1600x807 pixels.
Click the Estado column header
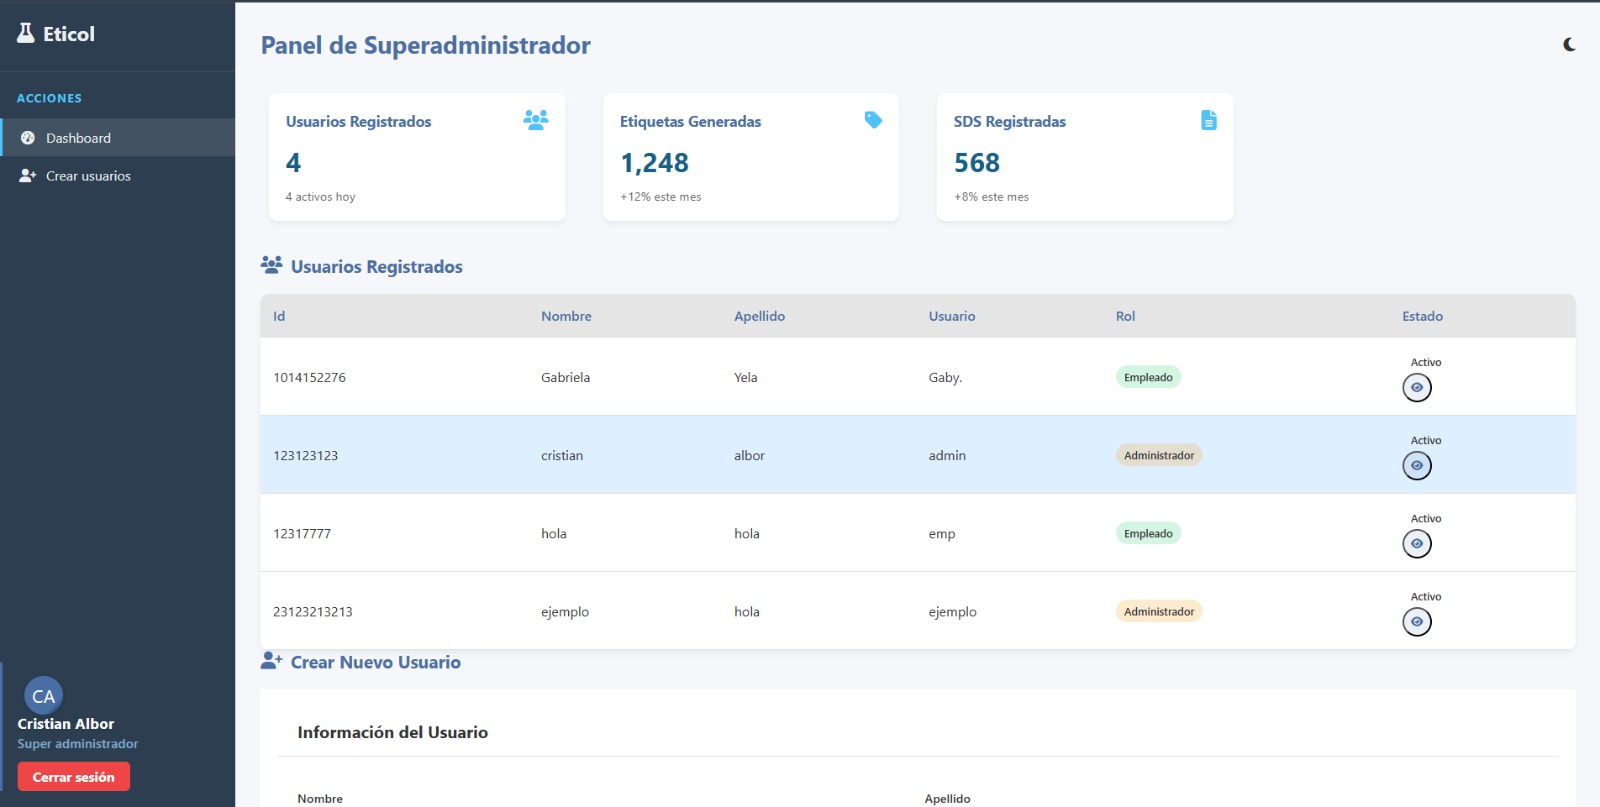[1422, 316]
